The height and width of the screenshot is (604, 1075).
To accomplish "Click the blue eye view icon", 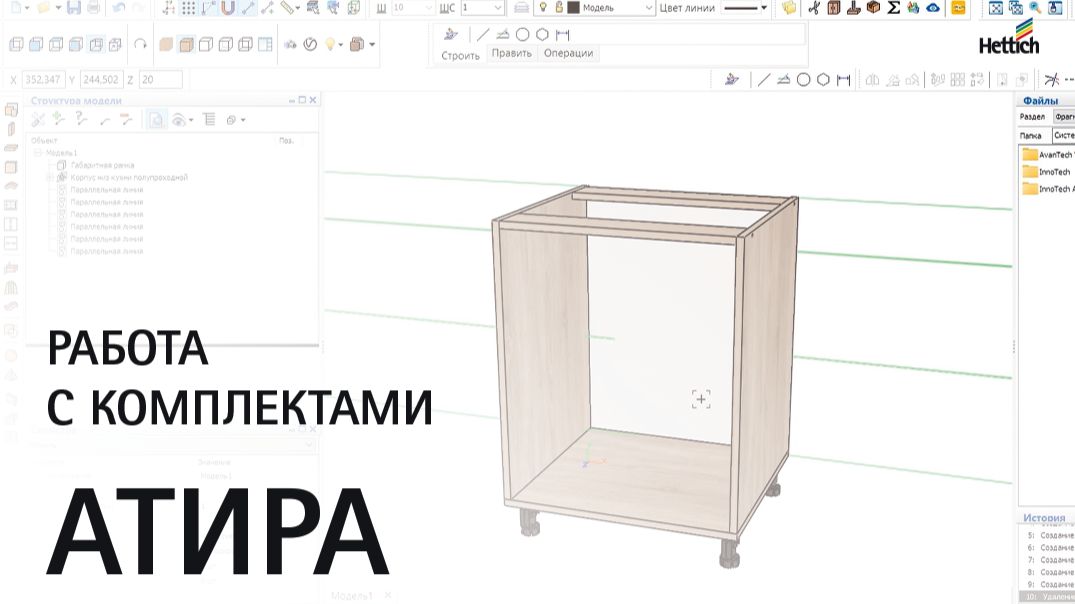I will pos(933,8).
